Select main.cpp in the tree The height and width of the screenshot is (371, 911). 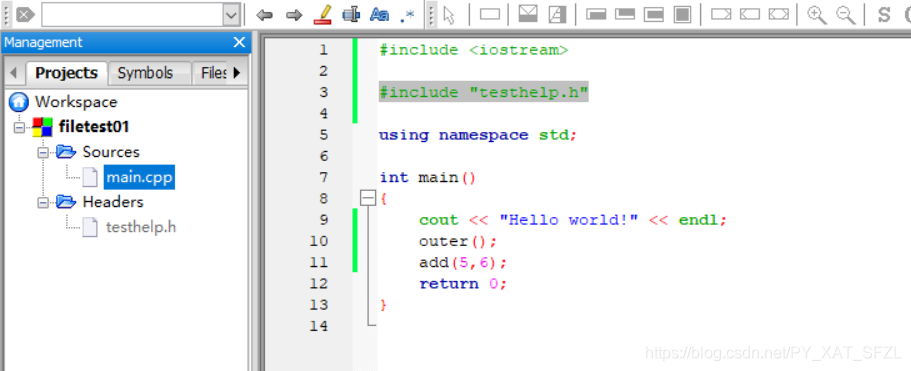(x=139, y=177)
